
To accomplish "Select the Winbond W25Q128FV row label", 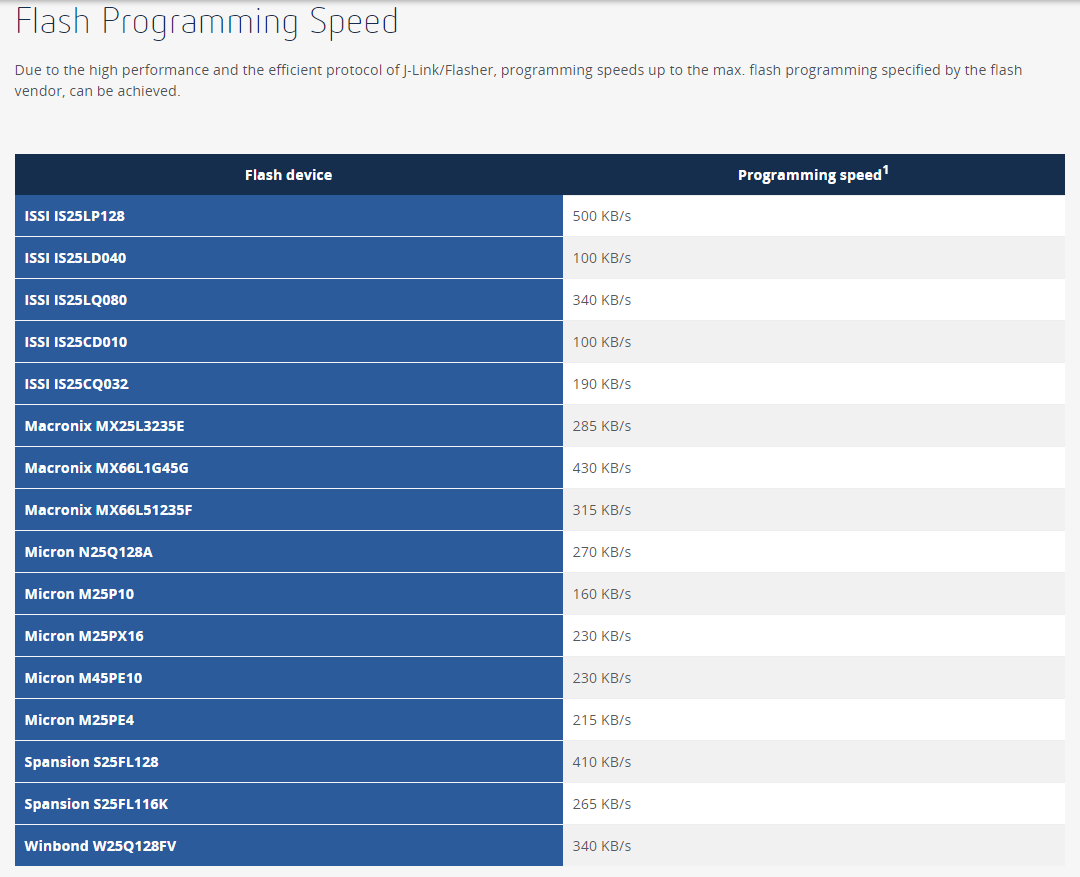I will click(x=101, y=846).
